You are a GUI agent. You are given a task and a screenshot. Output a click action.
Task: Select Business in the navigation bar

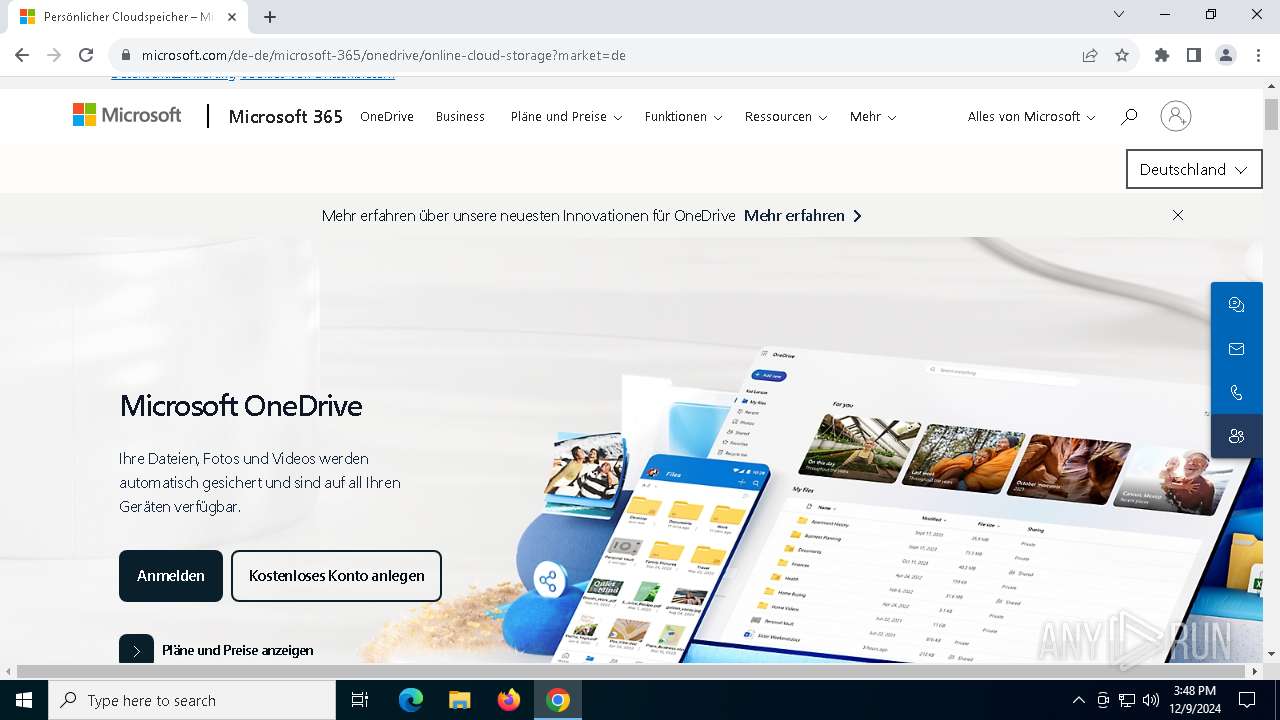[460, 117]
